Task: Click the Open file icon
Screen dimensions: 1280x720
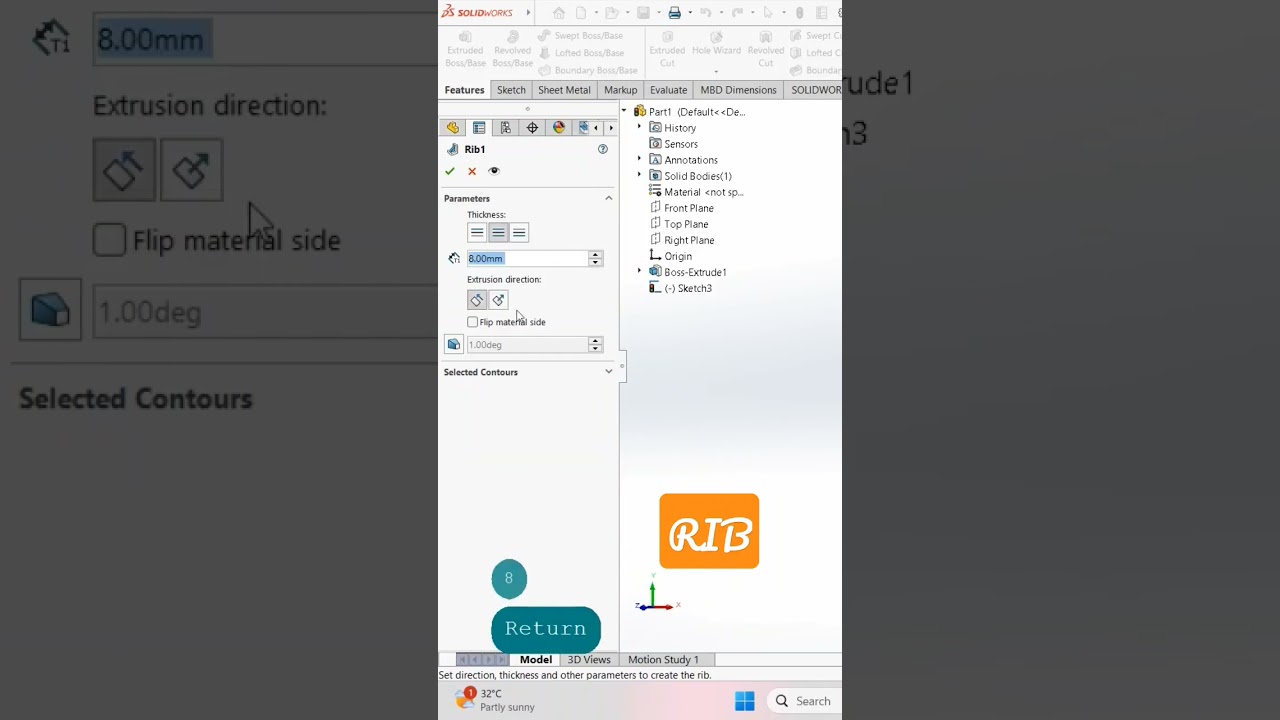Action: point(611,13)
